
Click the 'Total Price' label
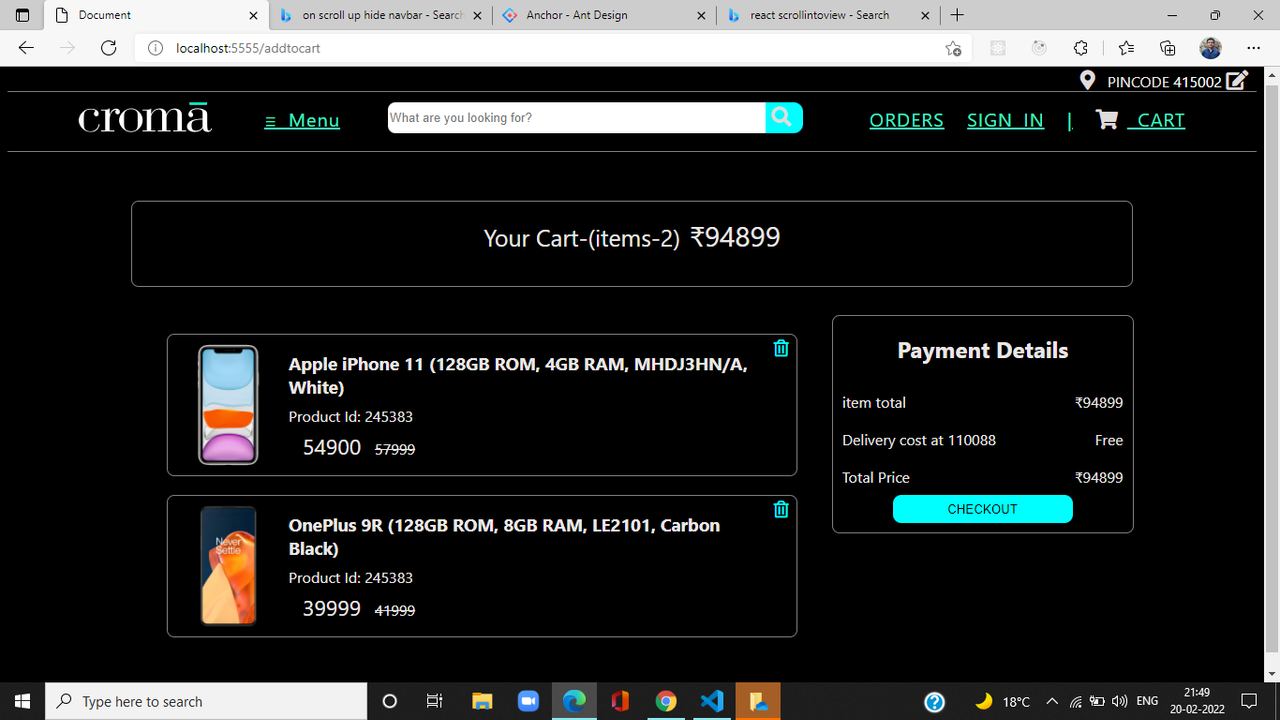pos(876,478)
